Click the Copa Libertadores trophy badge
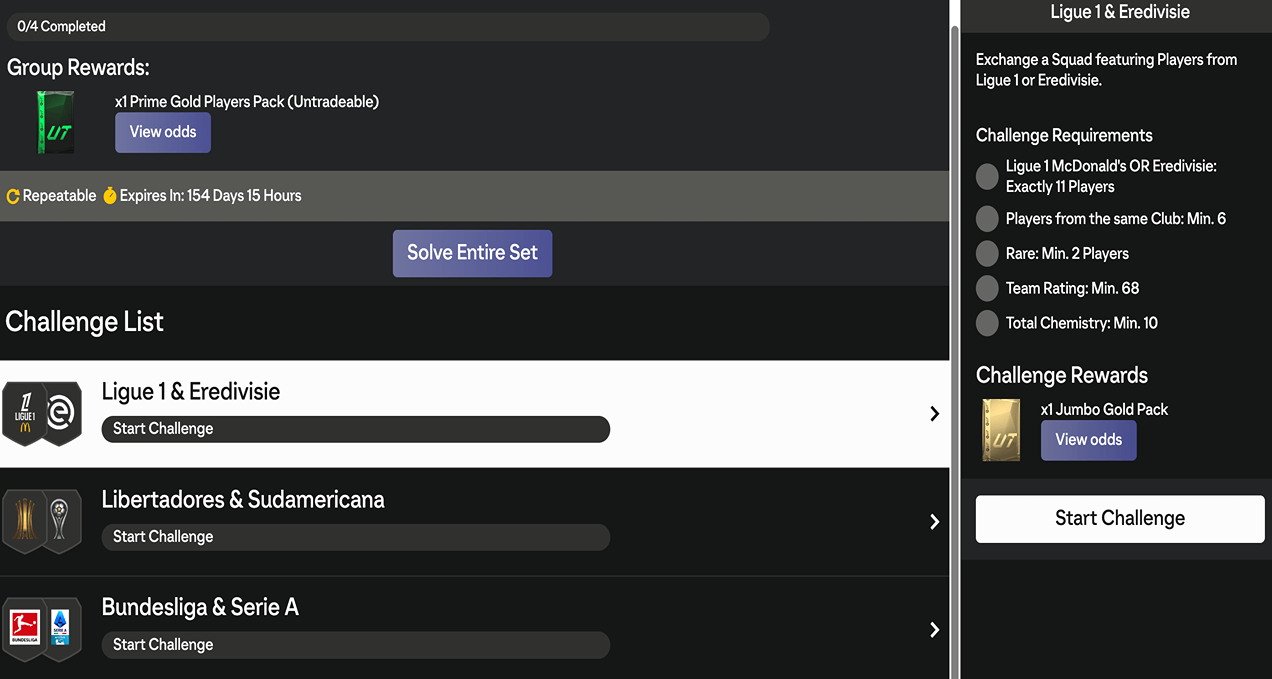This screenshot has height=679, width=1272. 24,521
